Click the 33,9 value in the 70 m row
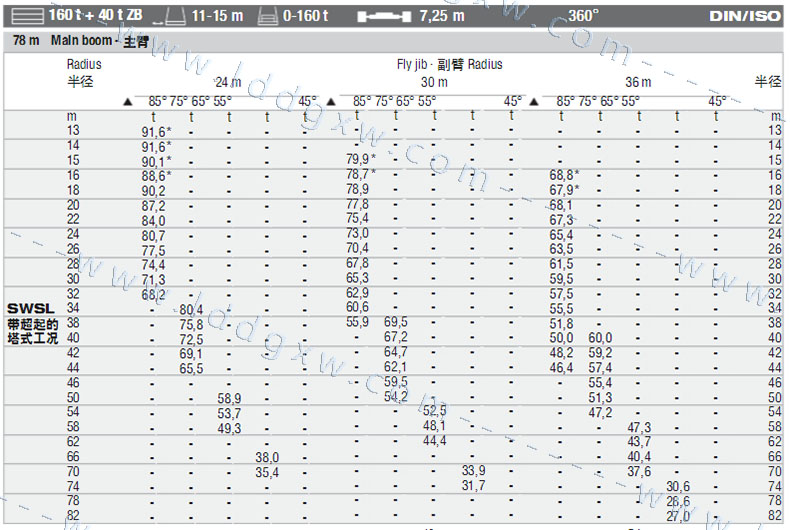The height and width of the screenshot is (530, 790). 473,471
